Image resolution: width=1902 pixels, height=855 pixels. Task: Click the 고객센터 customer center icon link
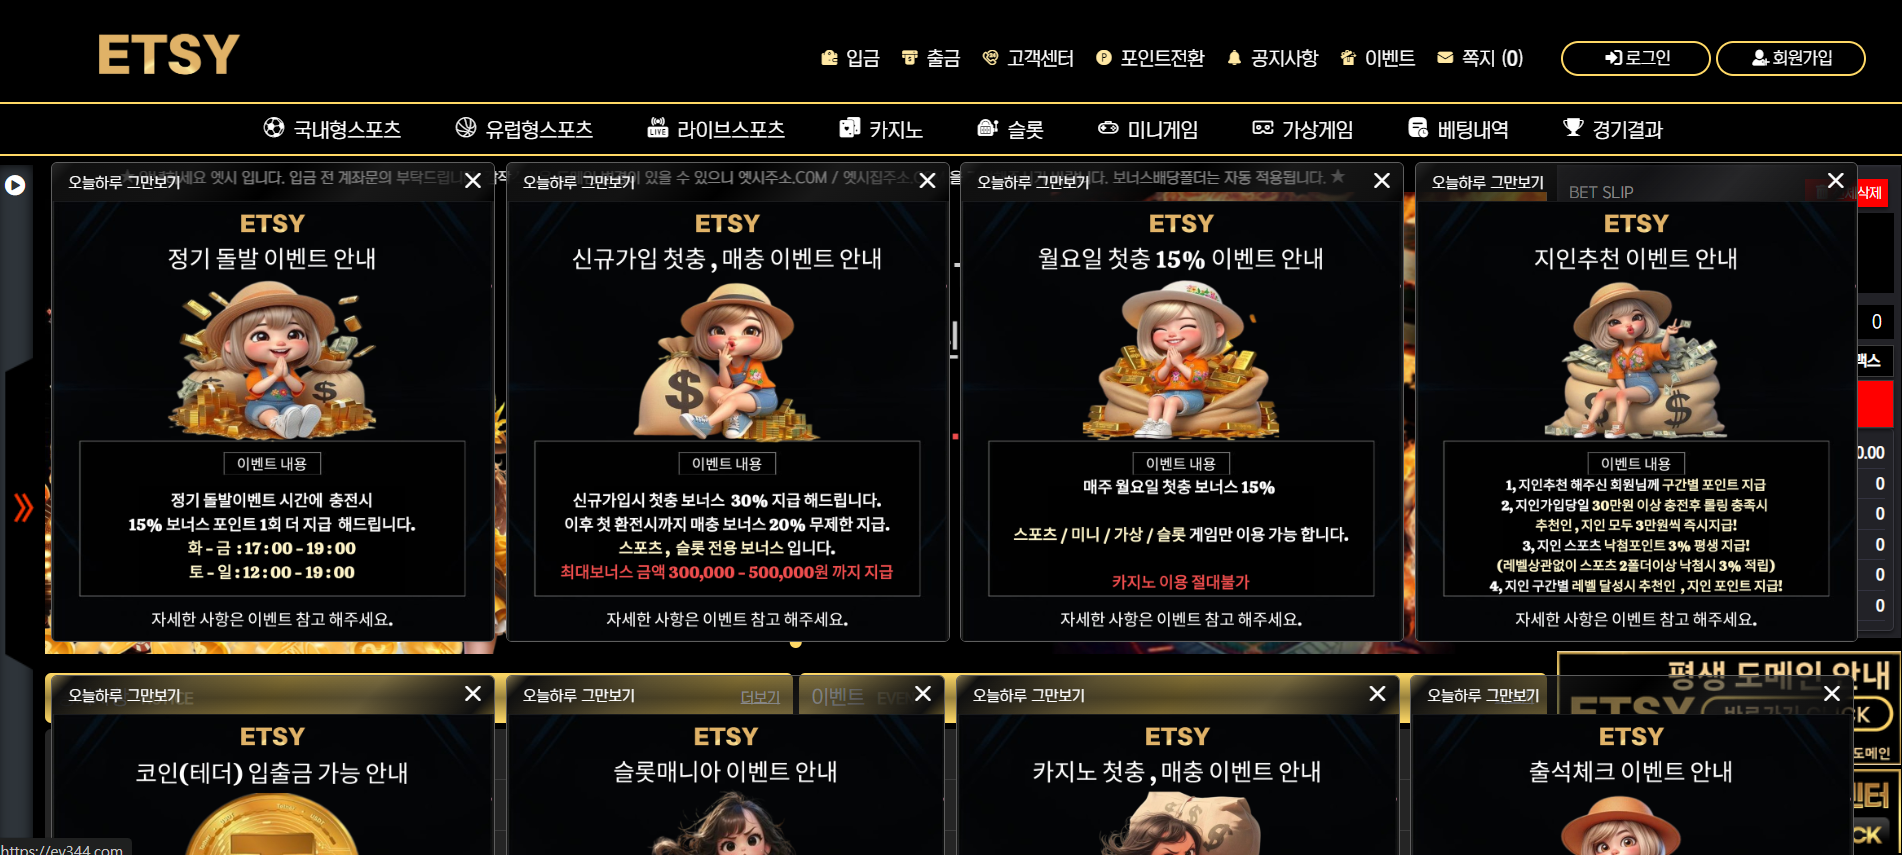[x=1028, y=58]
